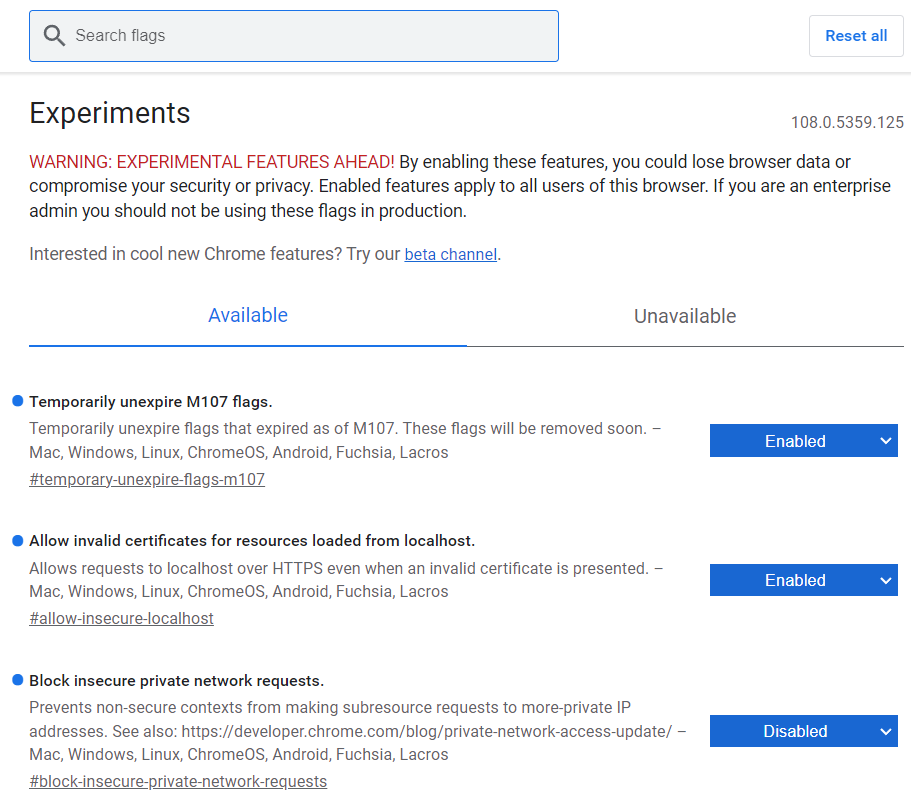Click blue dot beside Allow invalid certificates
The width and height of the screenshot is (911, 810).
pos(17,540)
